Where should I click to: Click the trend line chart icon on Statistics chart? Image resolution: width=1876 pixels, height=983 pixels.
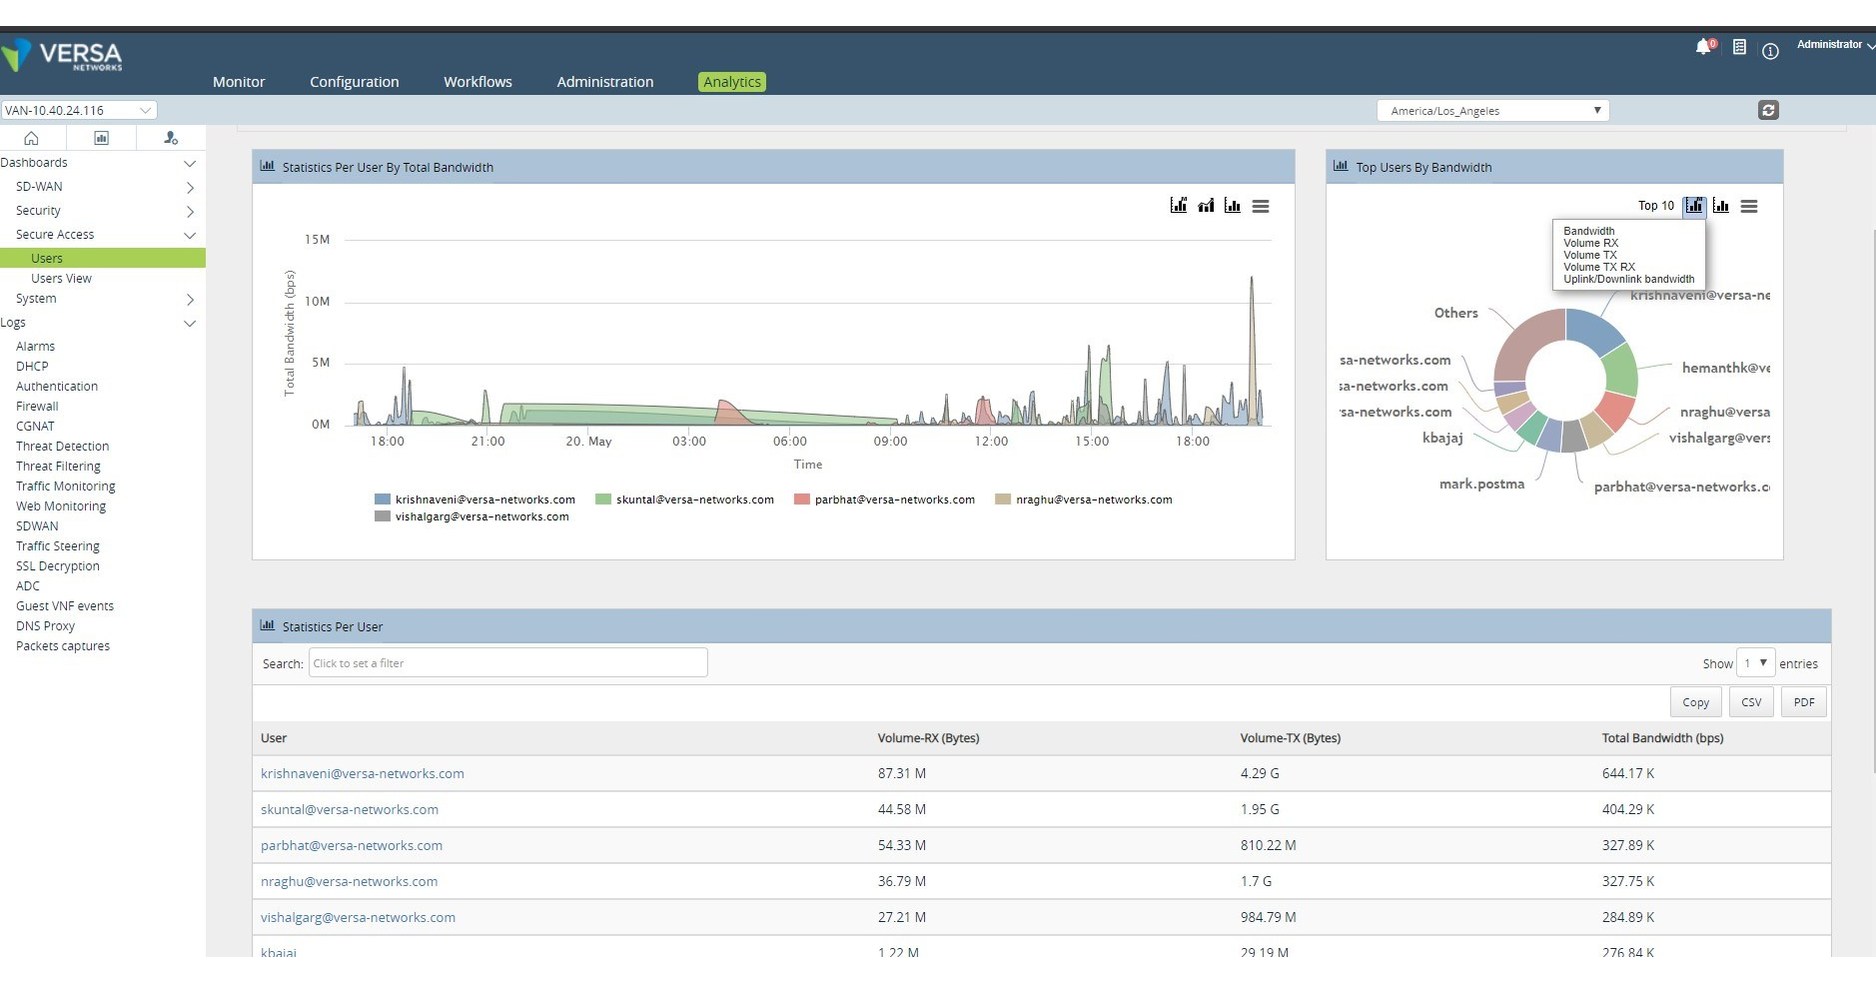pos(1206,205)
